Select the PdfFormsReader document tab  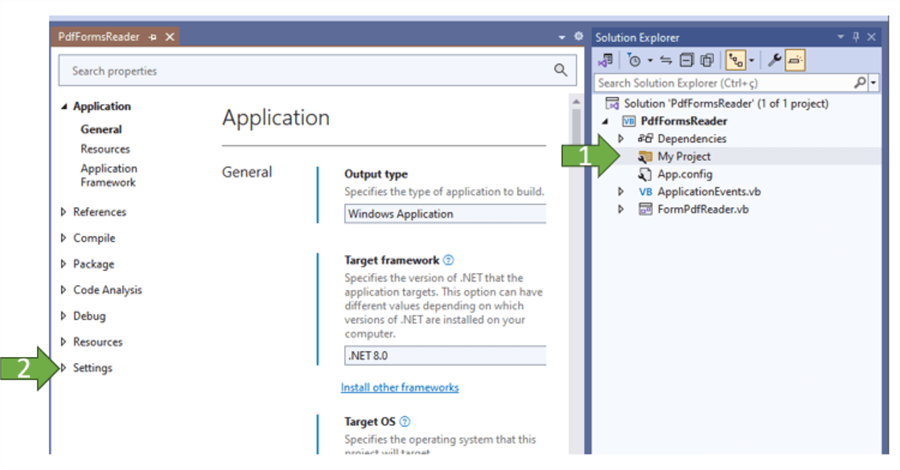pyautogui.click(x=99, y=37)
